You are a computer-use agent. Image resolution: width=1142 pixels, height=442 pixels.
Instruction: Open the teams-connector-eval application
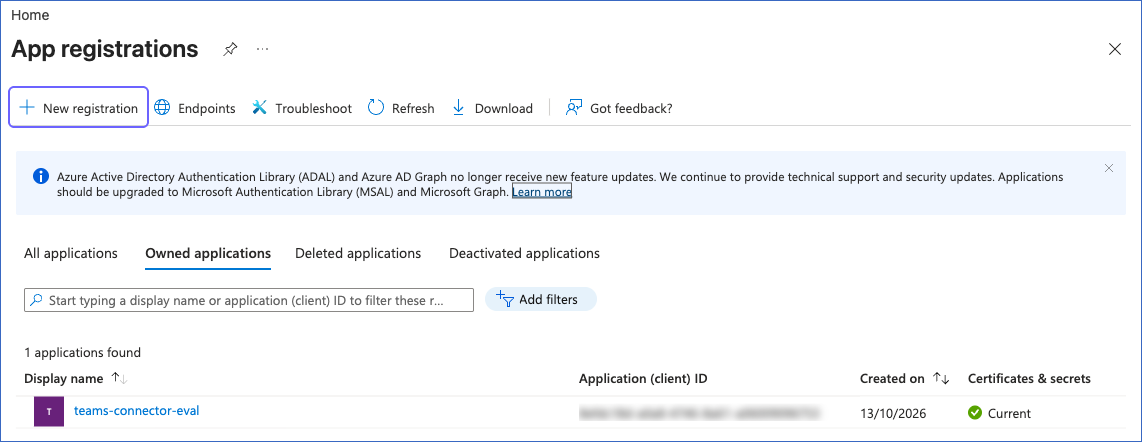pyautogui.click(x=137, y=411)
